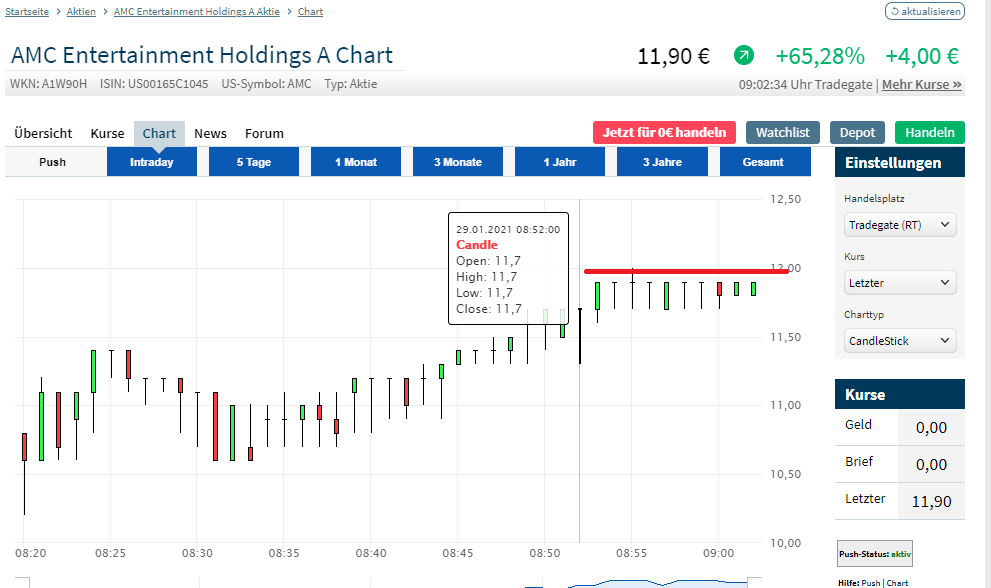The image size is (991, 588).
Task: Switch to the News tab
Action: coord(210,133)
